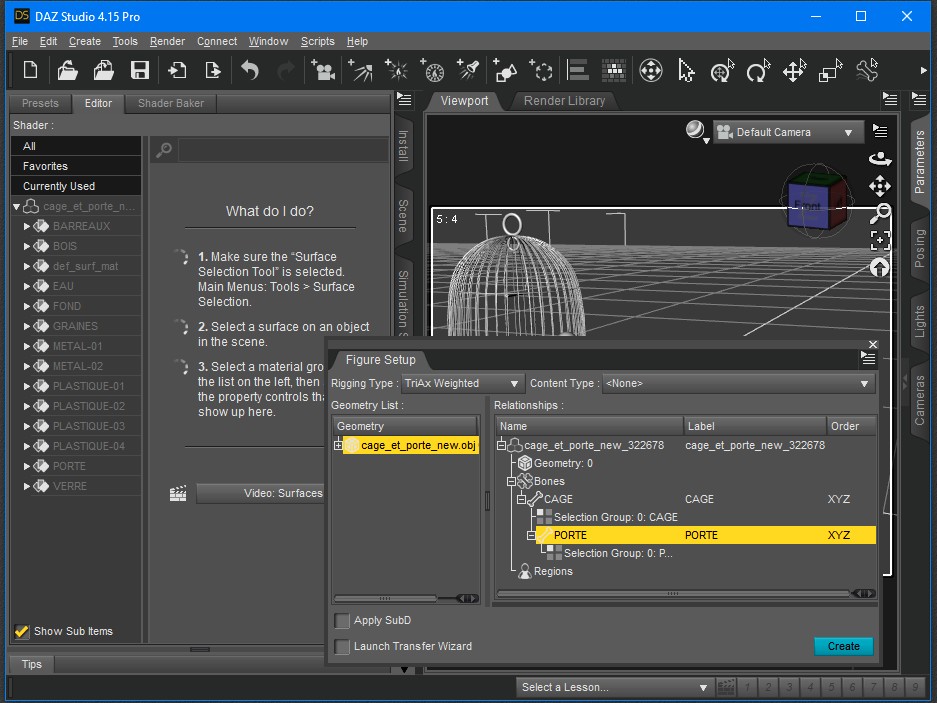Viewport: 937px width, 703px height.
Task: Select the CAGE bone row
Action: (x=686, y=499)
